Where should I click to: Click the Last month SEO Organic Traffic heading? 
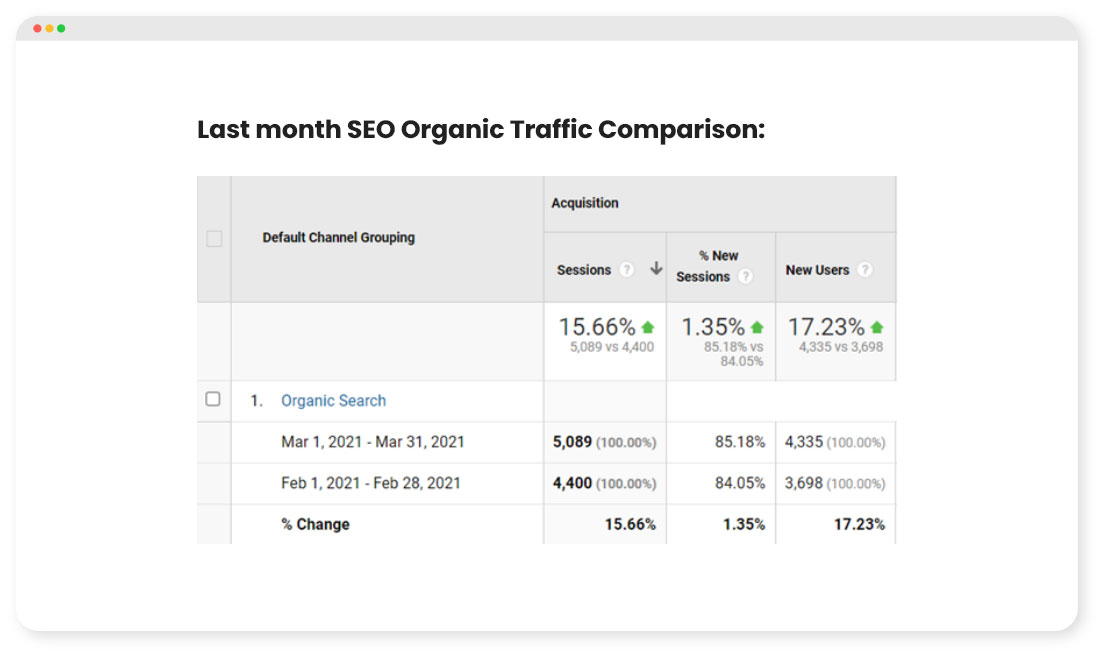tap(481, 130)
